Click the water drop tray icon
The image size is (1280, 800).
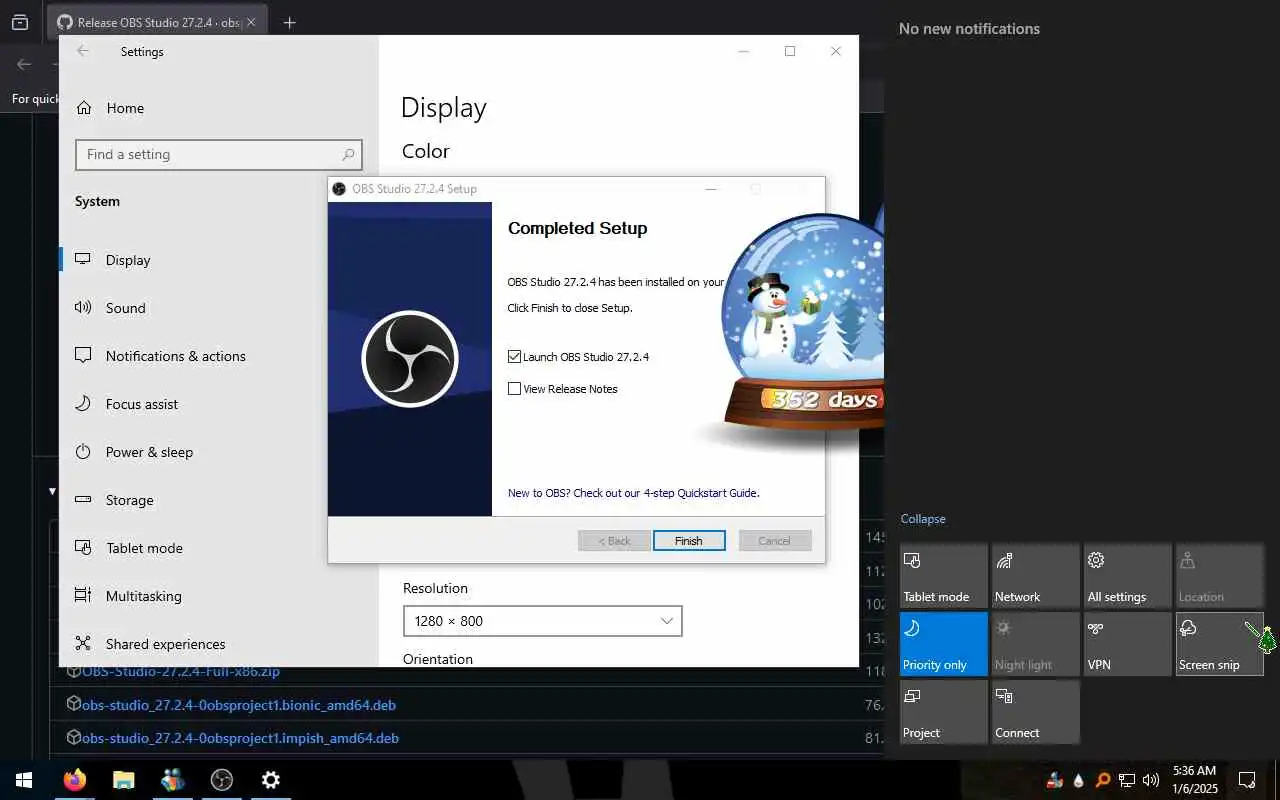(x=1079, y=780)
